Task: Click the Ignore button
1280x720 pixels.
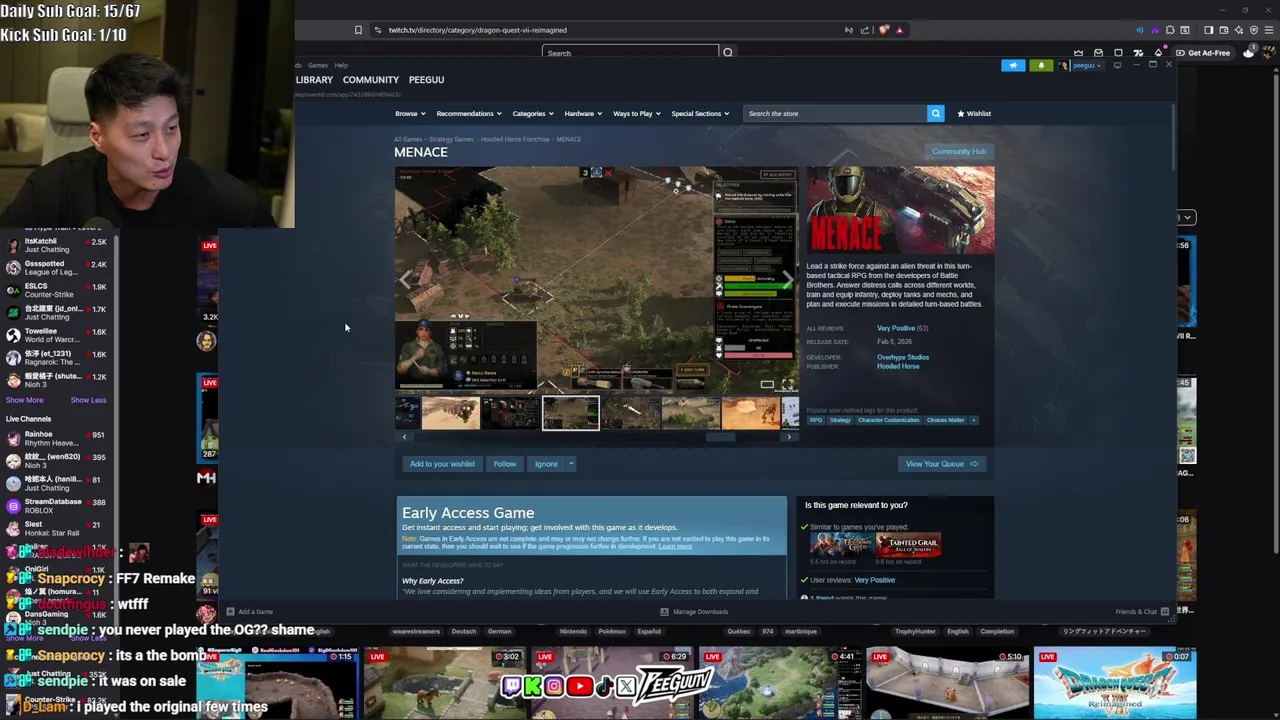Action: point(546,464)
